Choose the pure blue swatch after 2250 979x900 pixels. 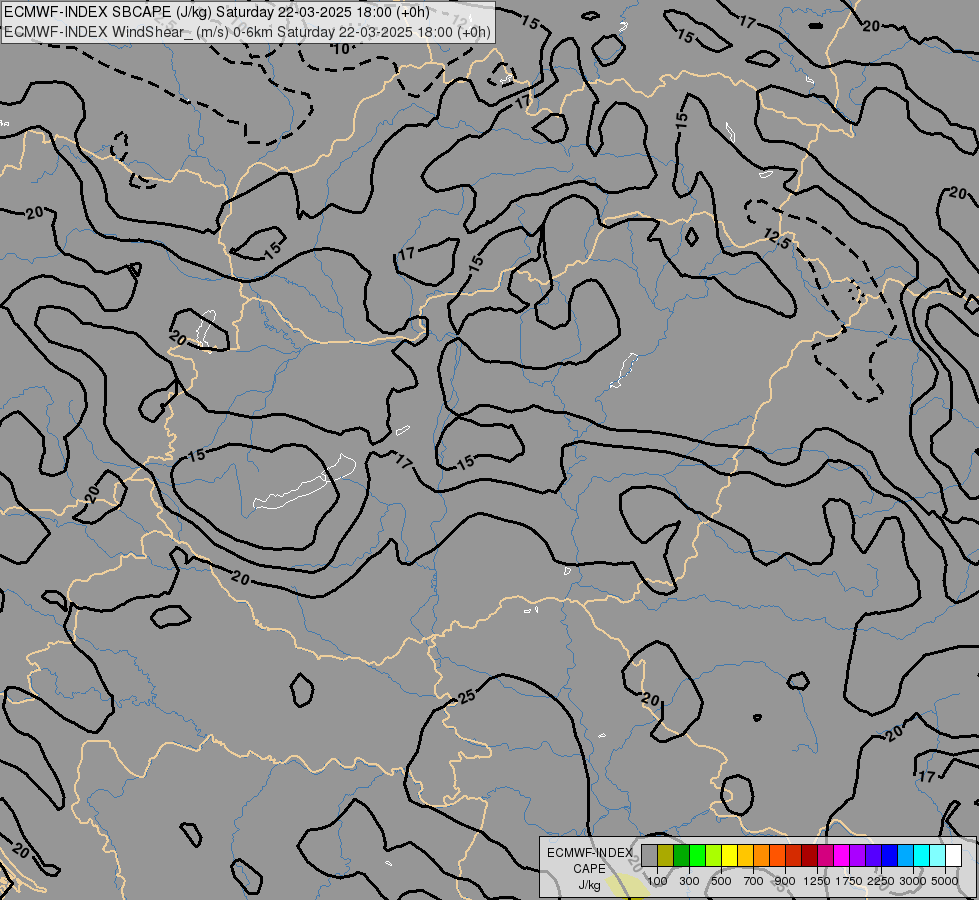click(890, 855)
